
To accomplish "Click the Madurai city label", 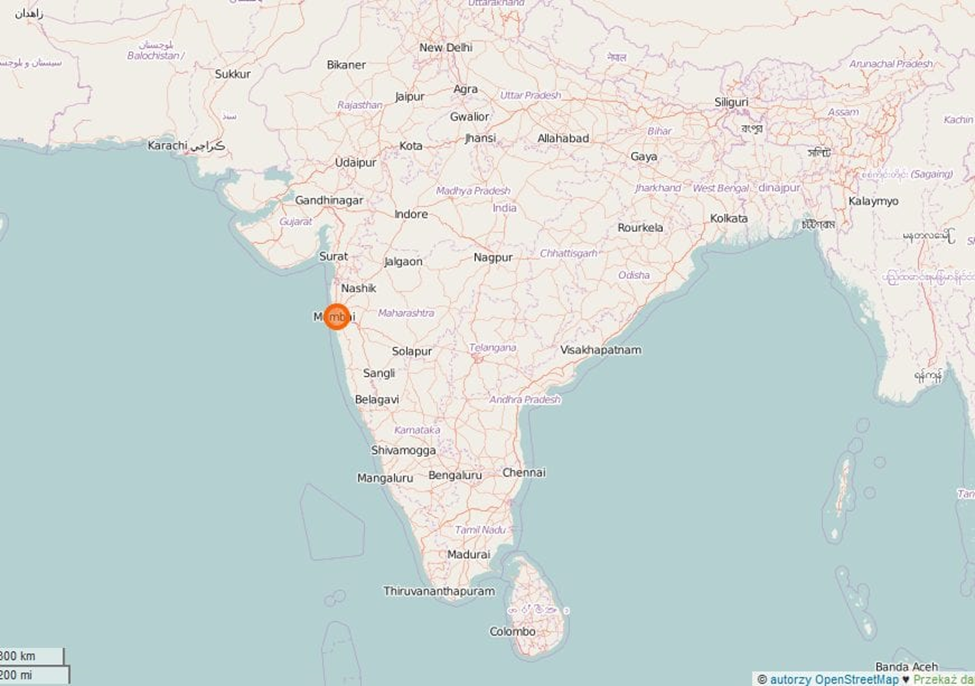I will (x=469, y=554).
